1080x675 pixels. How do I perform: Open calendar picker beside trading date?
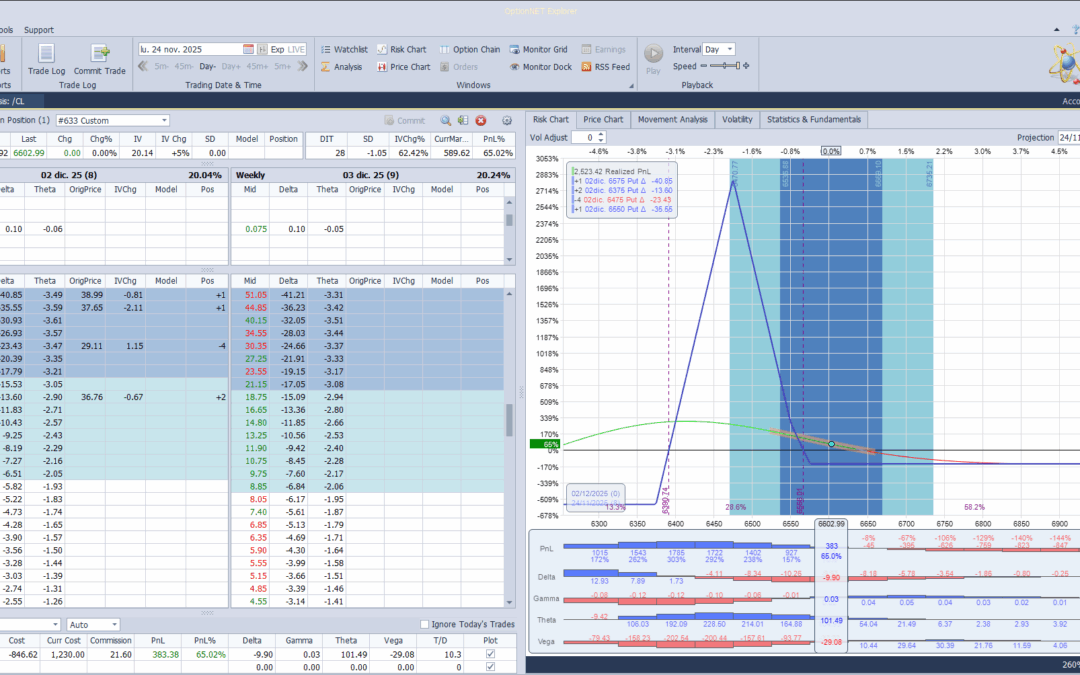coord(248,49)
